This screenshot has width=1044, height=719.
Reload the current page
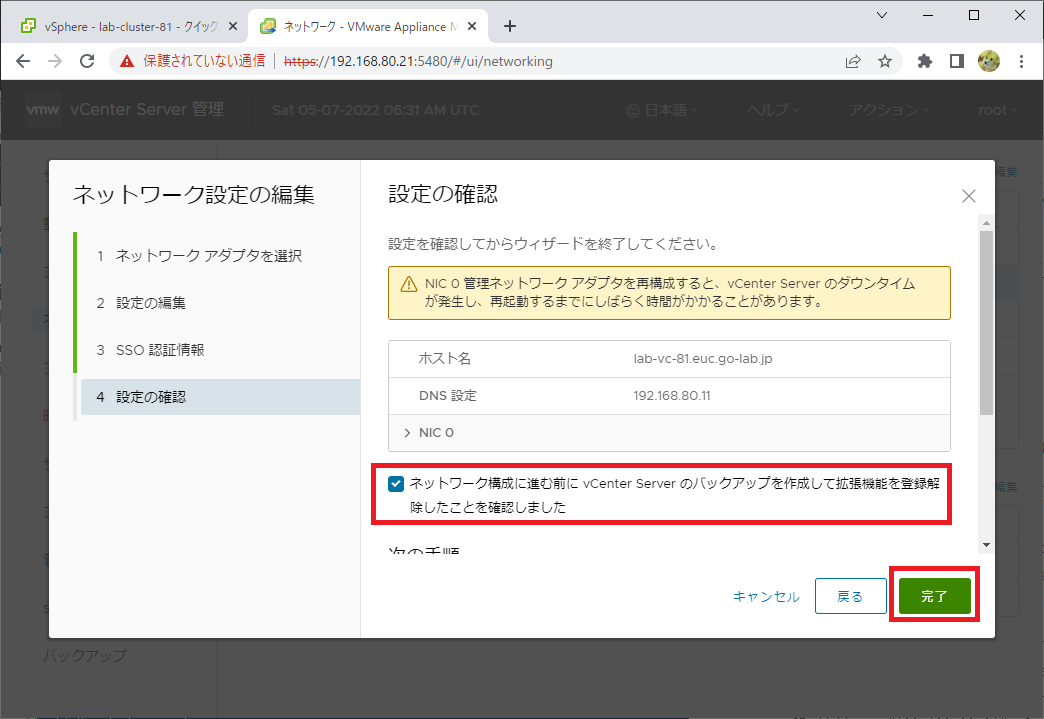click(x=87, y=61)
